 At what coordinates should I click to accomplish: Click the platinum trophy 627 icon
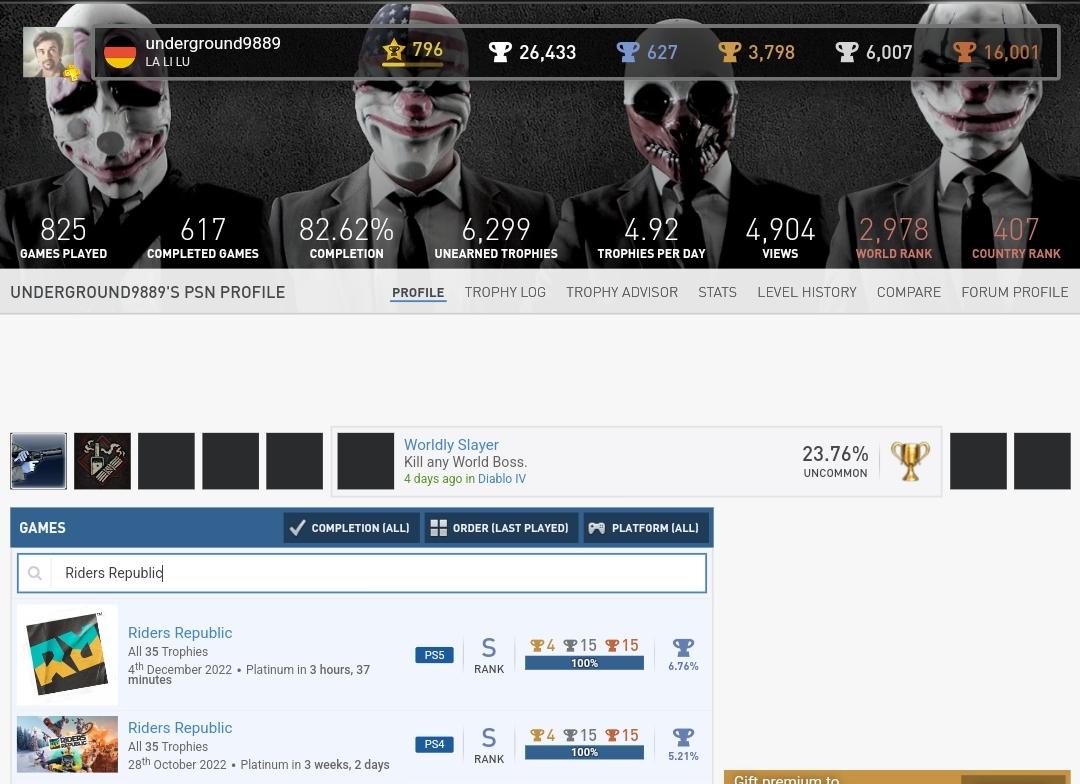[x=627, y=52]
